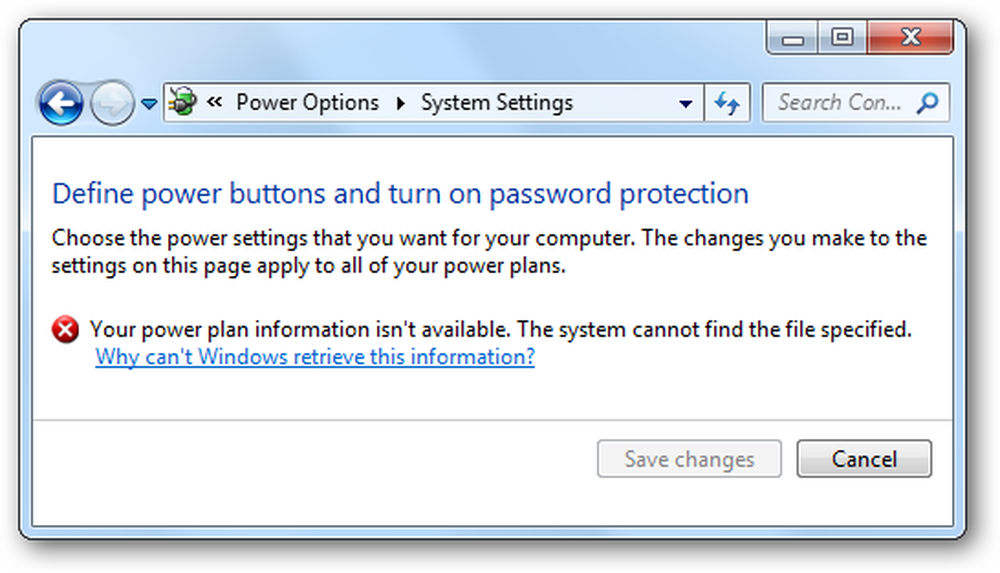Image resolution: width=1000 pixels, height=573 pixels.
Task: Maximize the System Settings window
Action: click(x=842, y=37)
